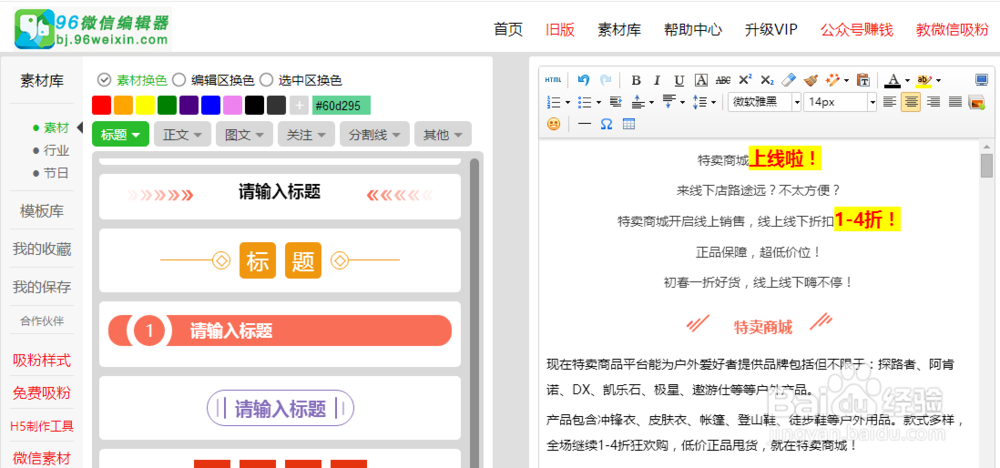Redo the last undone edit
This screenshot has height=468, width=1000.
605,80
